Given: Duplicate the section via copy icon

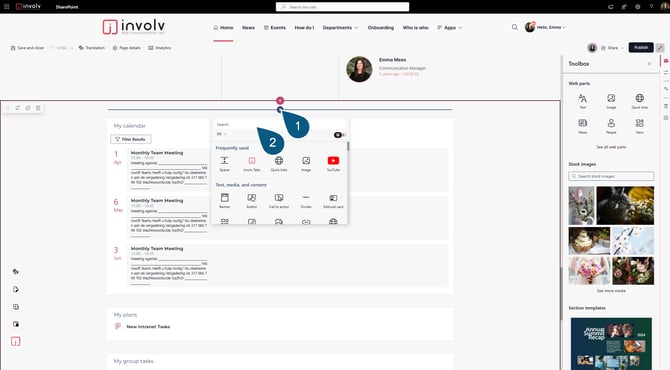Looking at the screenshot, I should coord(28,108).
